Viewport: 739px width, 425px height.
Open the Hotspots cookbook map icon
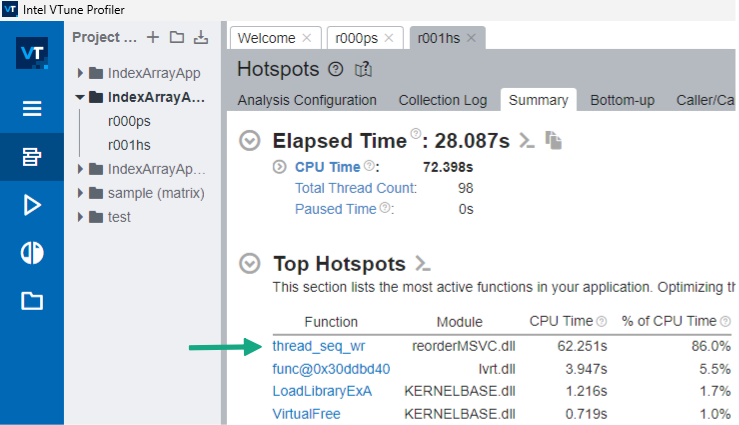click(363, 70)
